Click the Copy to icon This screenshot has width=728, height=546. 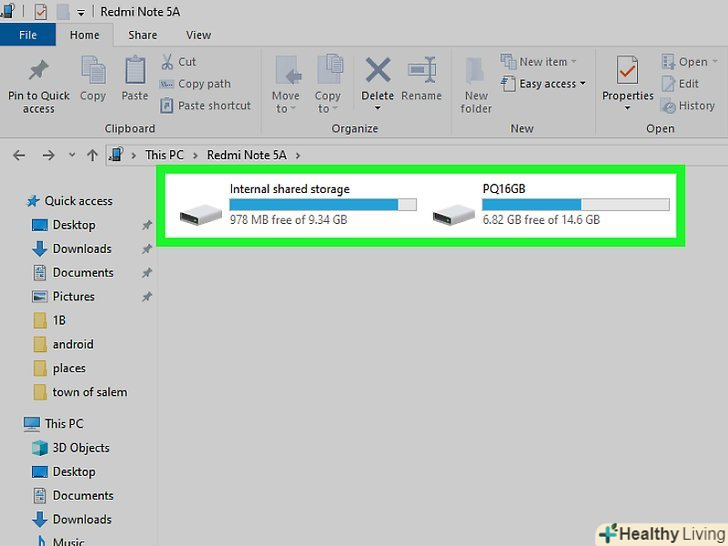(330, 70)
